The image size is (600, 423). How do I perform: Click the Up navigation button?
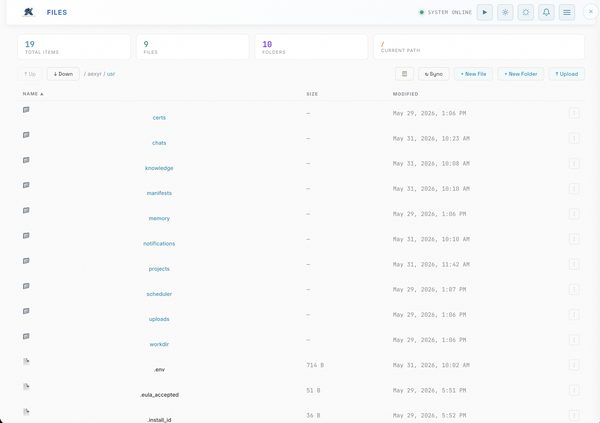[30, 74]
